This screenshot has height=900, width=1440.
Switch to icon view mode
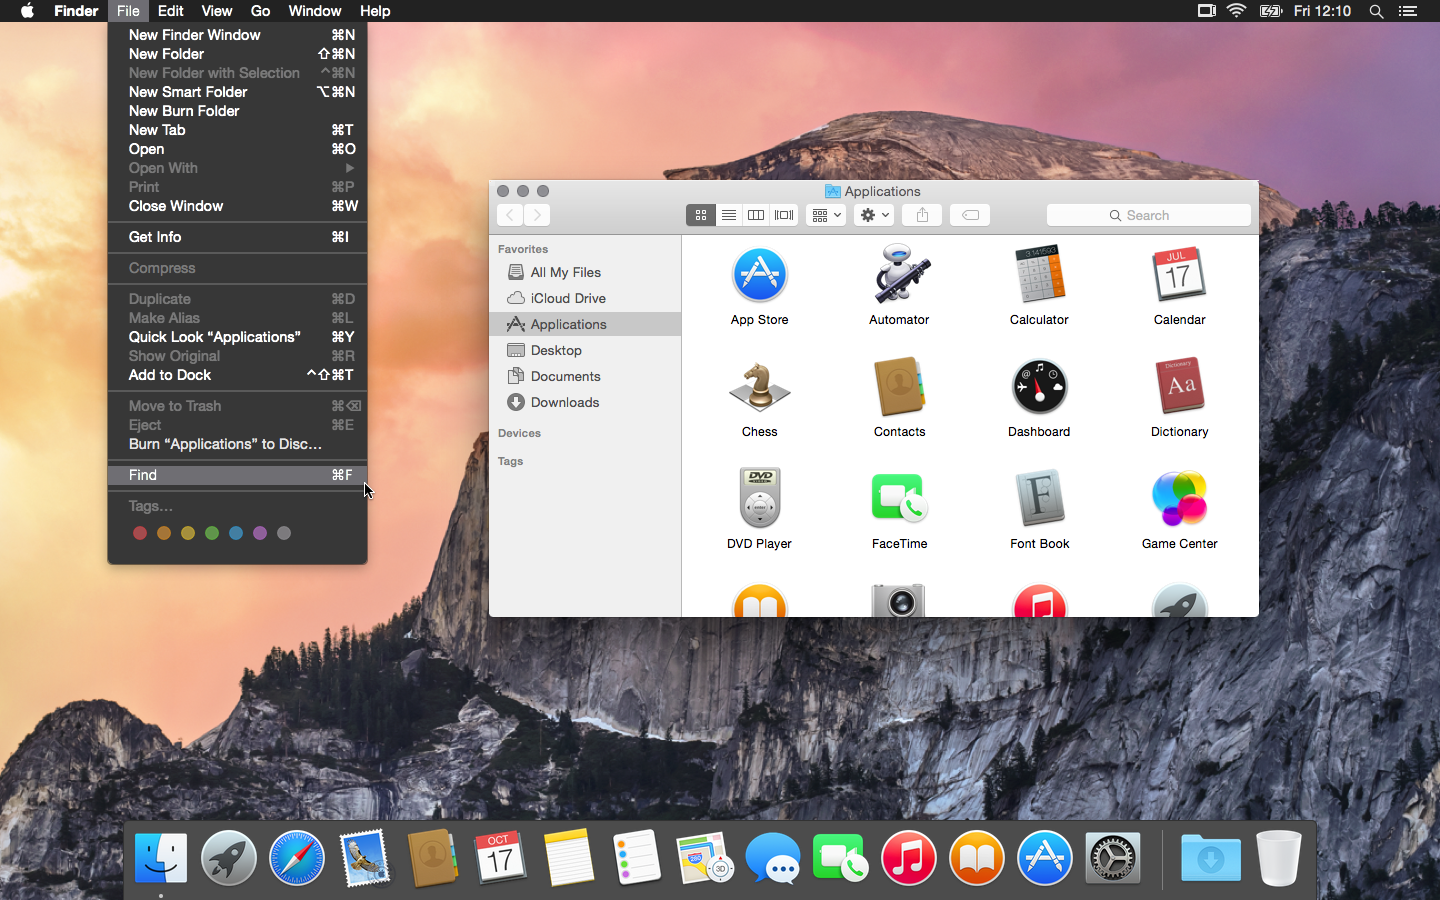(x=700, y=215)
